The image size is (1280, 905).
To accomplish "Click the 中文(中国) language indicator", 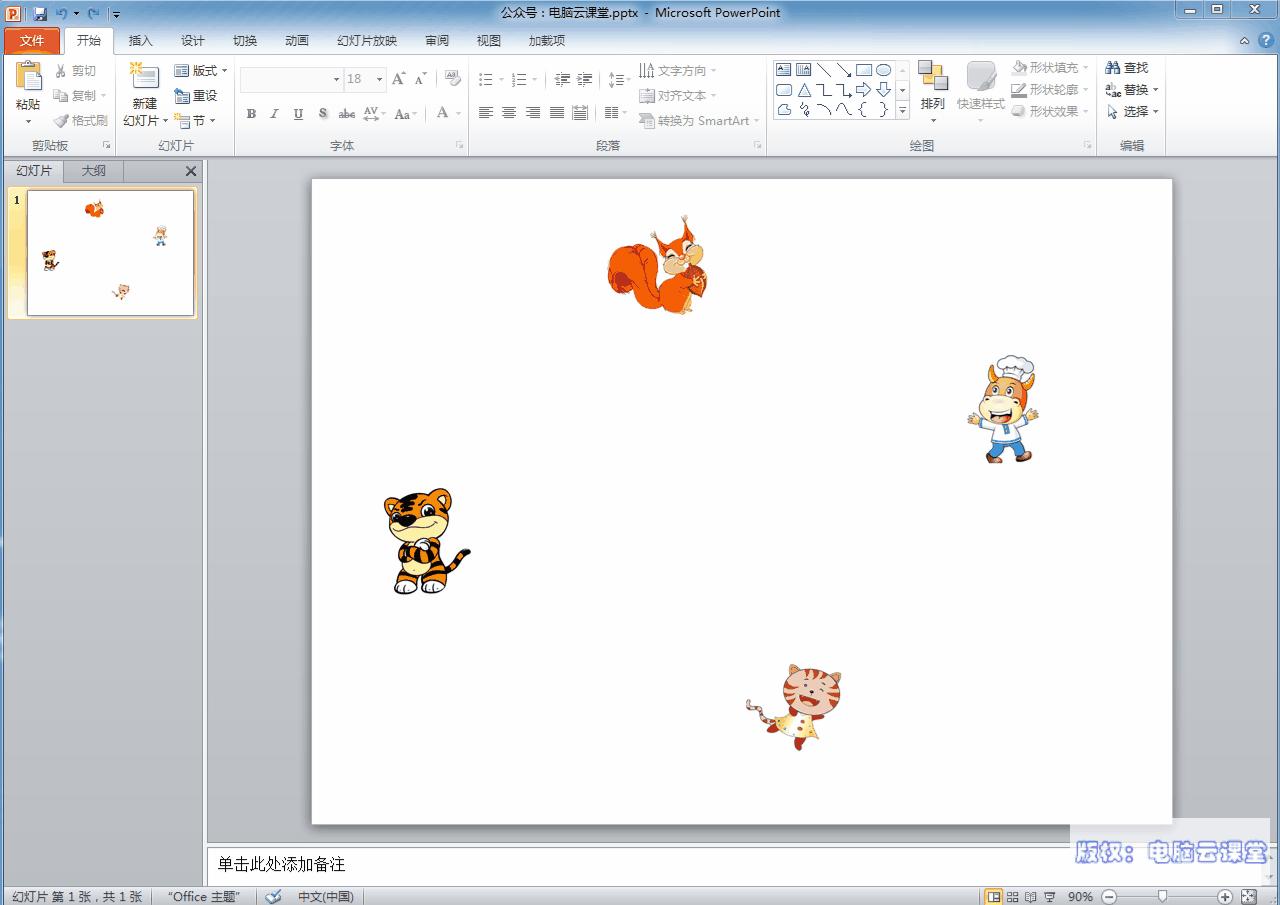I will pos(326,896).
